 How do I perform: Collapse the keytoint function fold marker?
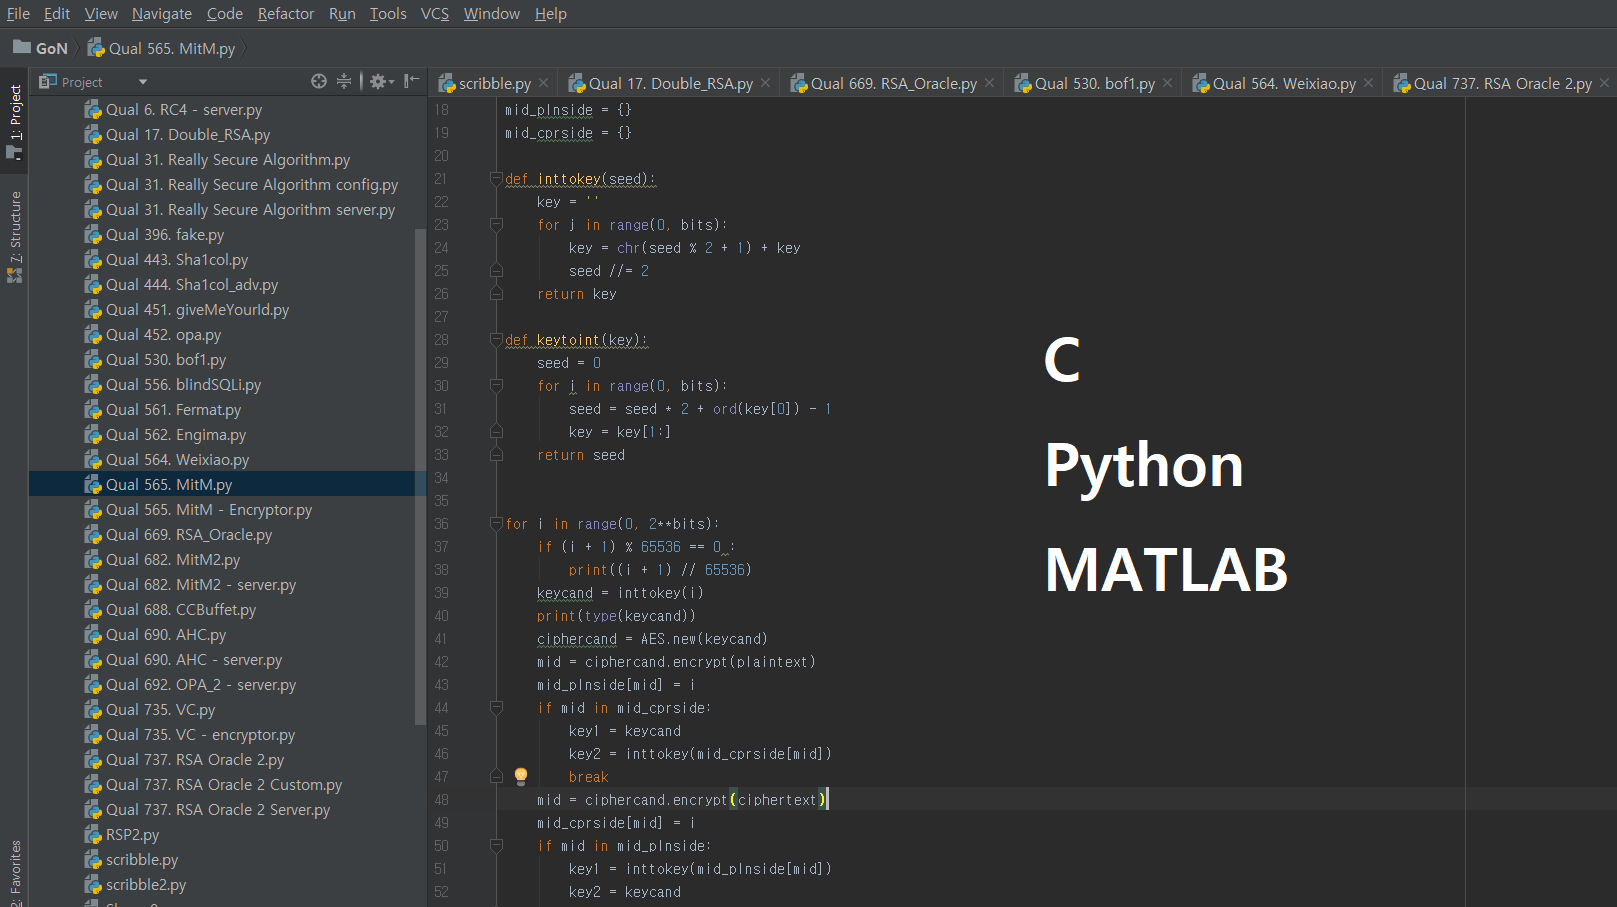click(x=496, y=340)
